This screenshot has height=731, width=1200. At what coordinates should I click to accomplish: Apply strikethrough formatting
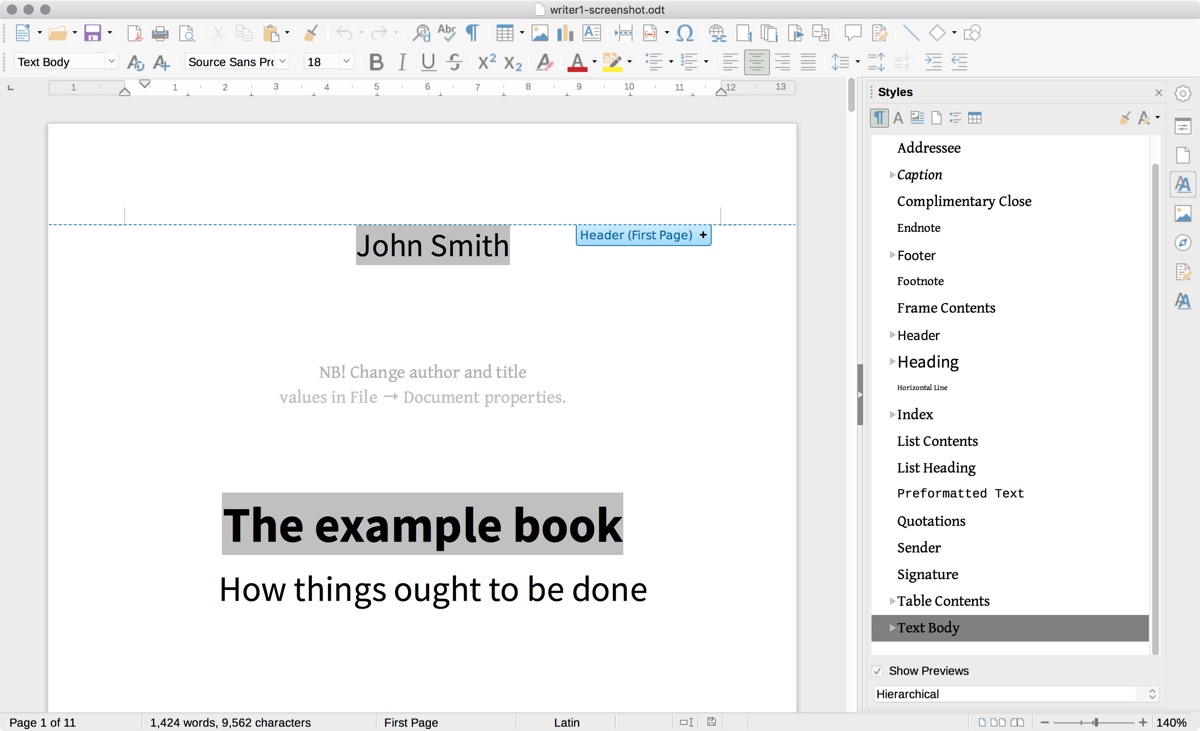(x=454, y=62)
